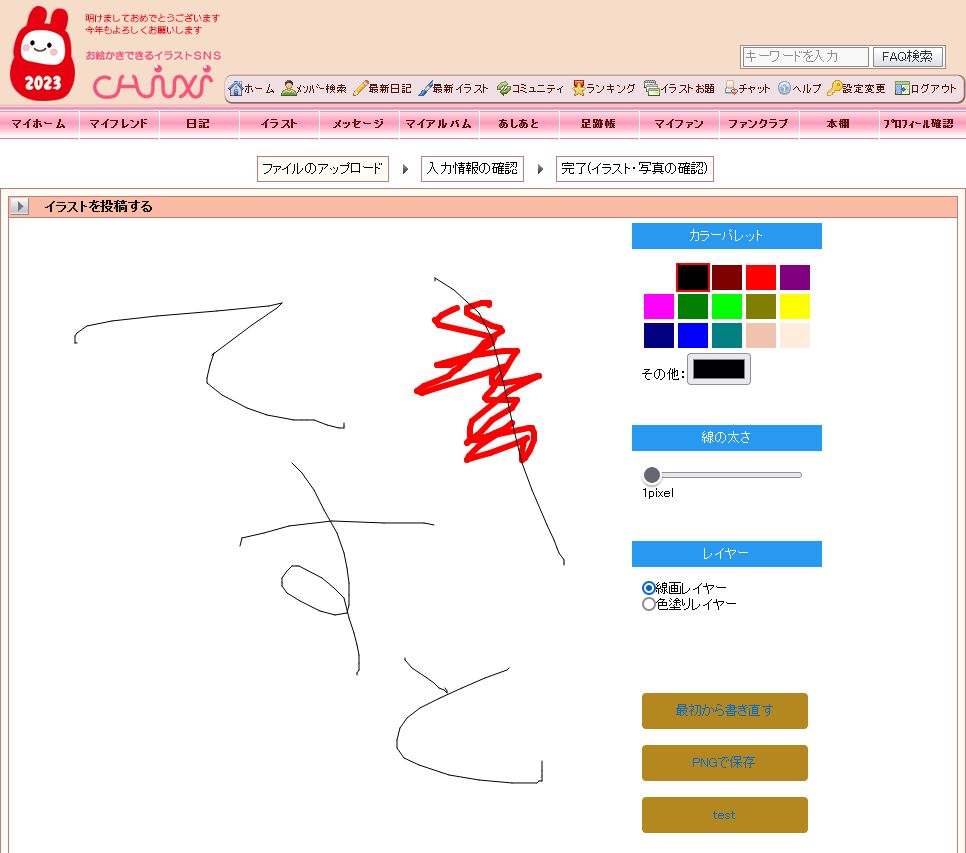The width and height of the screenshot is (966, 853).
Task: Click the 最新日記 pencil icon
Action: click(x=360, y=89)
